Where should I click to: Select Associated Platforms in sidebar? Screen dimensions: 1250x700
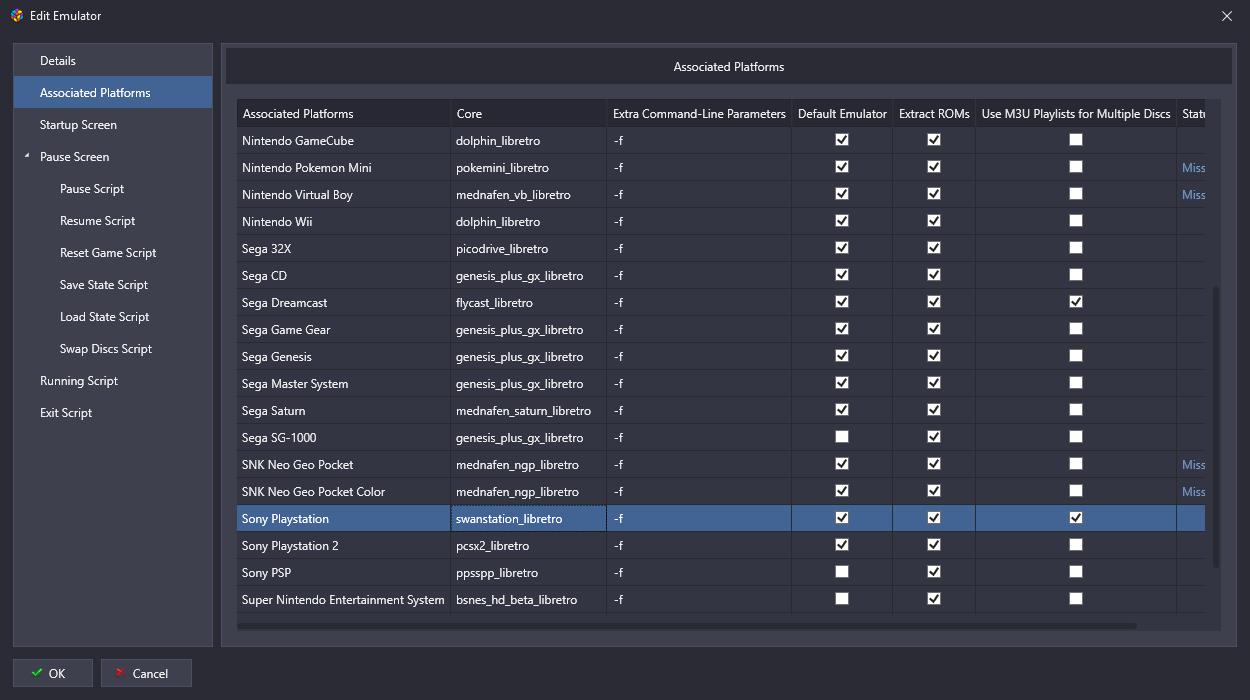(x=113, y=93)
